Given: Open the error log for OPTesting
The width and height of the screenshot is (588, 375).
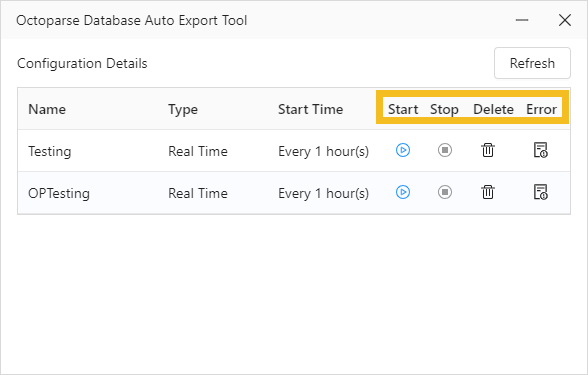Looking at the screenshot, I should point(540,192).
